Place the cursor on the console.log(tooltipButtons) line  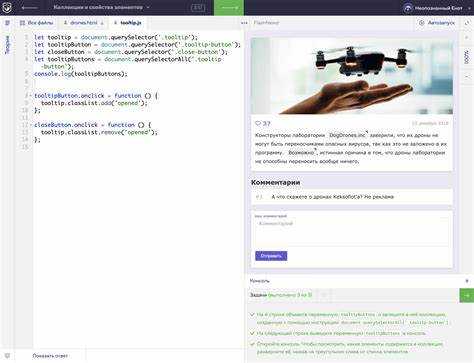click(81, 74)
